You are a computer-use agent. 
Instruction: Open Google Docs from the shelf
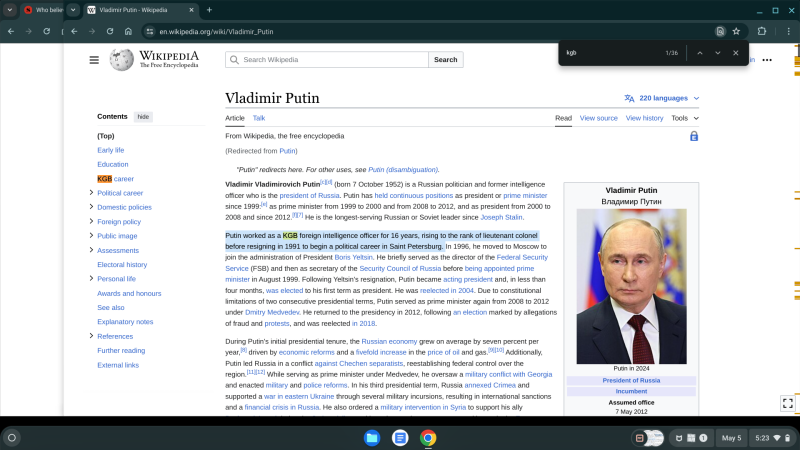click(400, 438)
